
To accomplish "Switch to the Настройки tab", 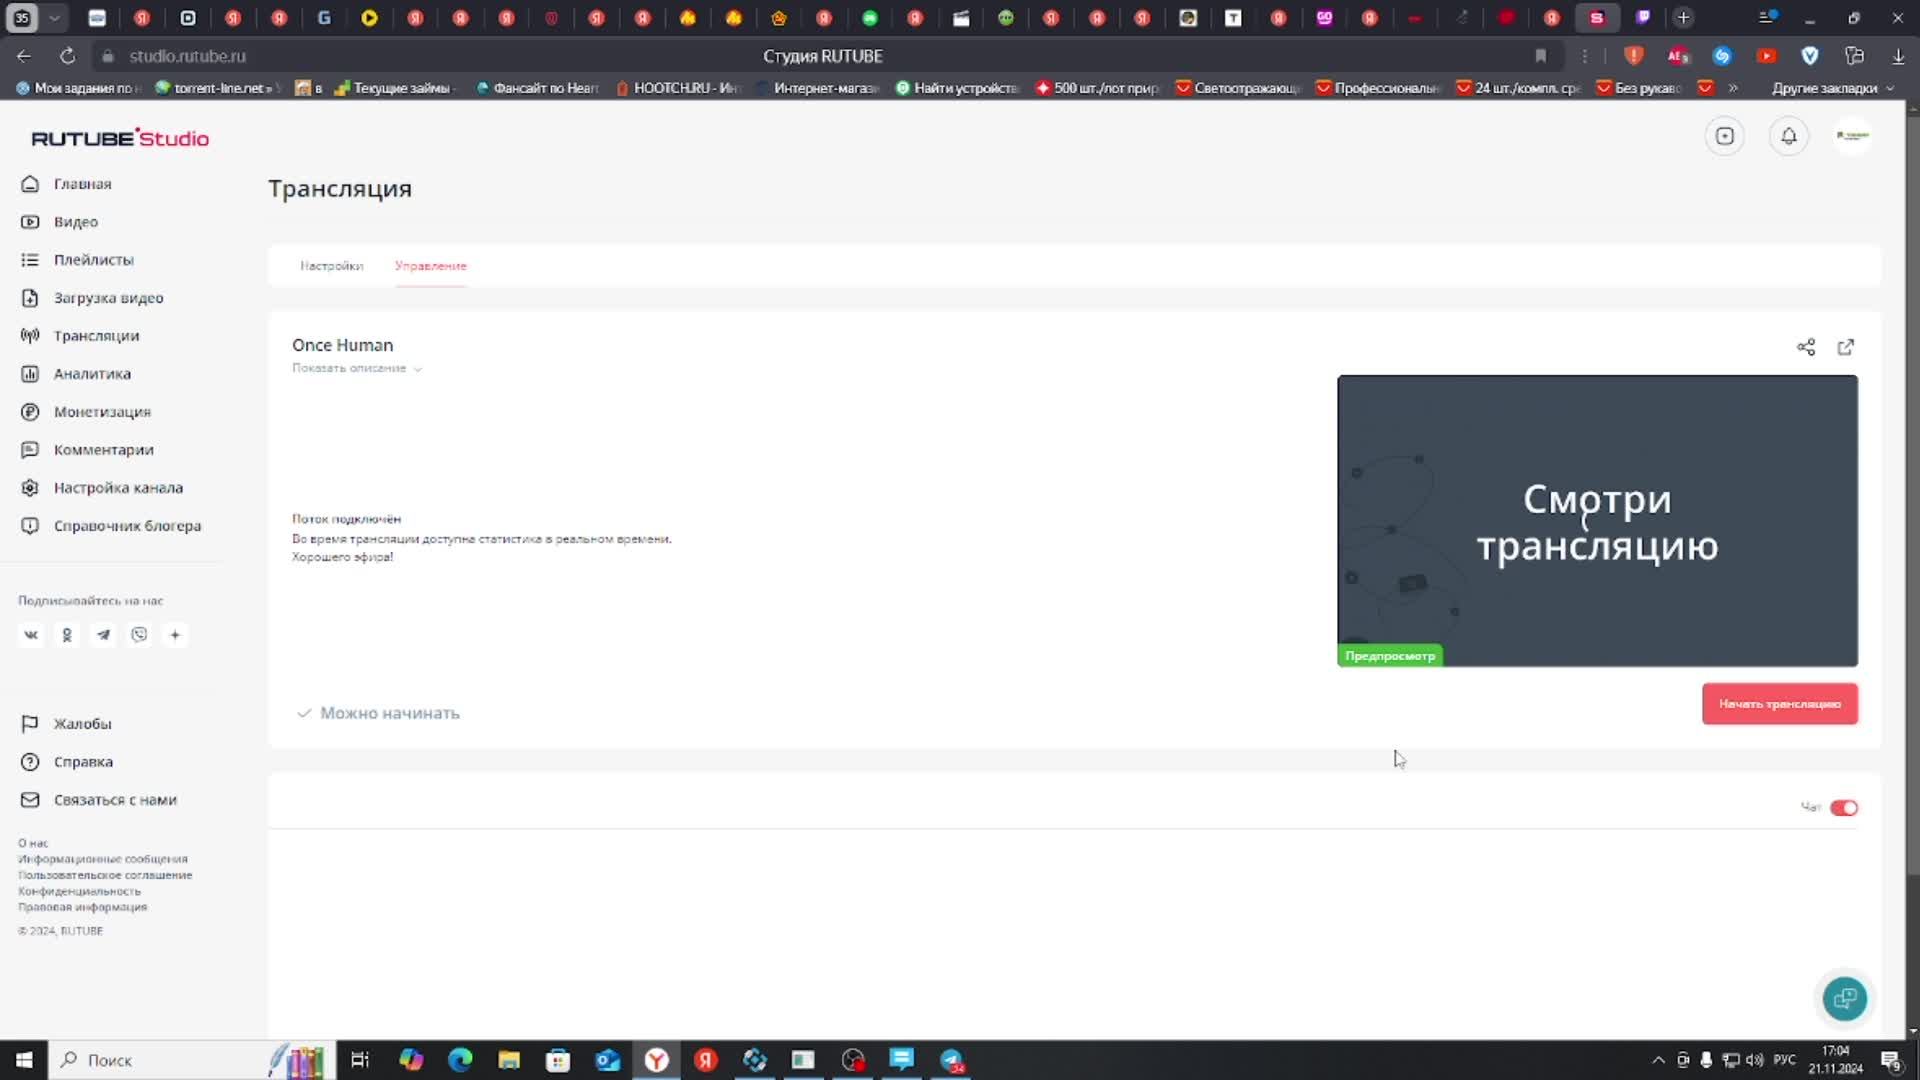I will click(331, 266).
